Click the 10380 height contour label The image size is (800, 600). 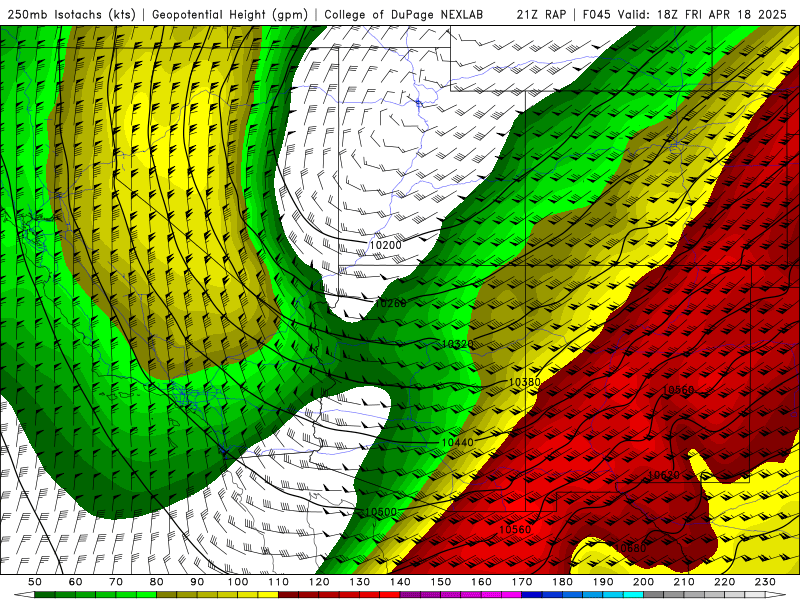pyautogui.click(x=525, y=382)
